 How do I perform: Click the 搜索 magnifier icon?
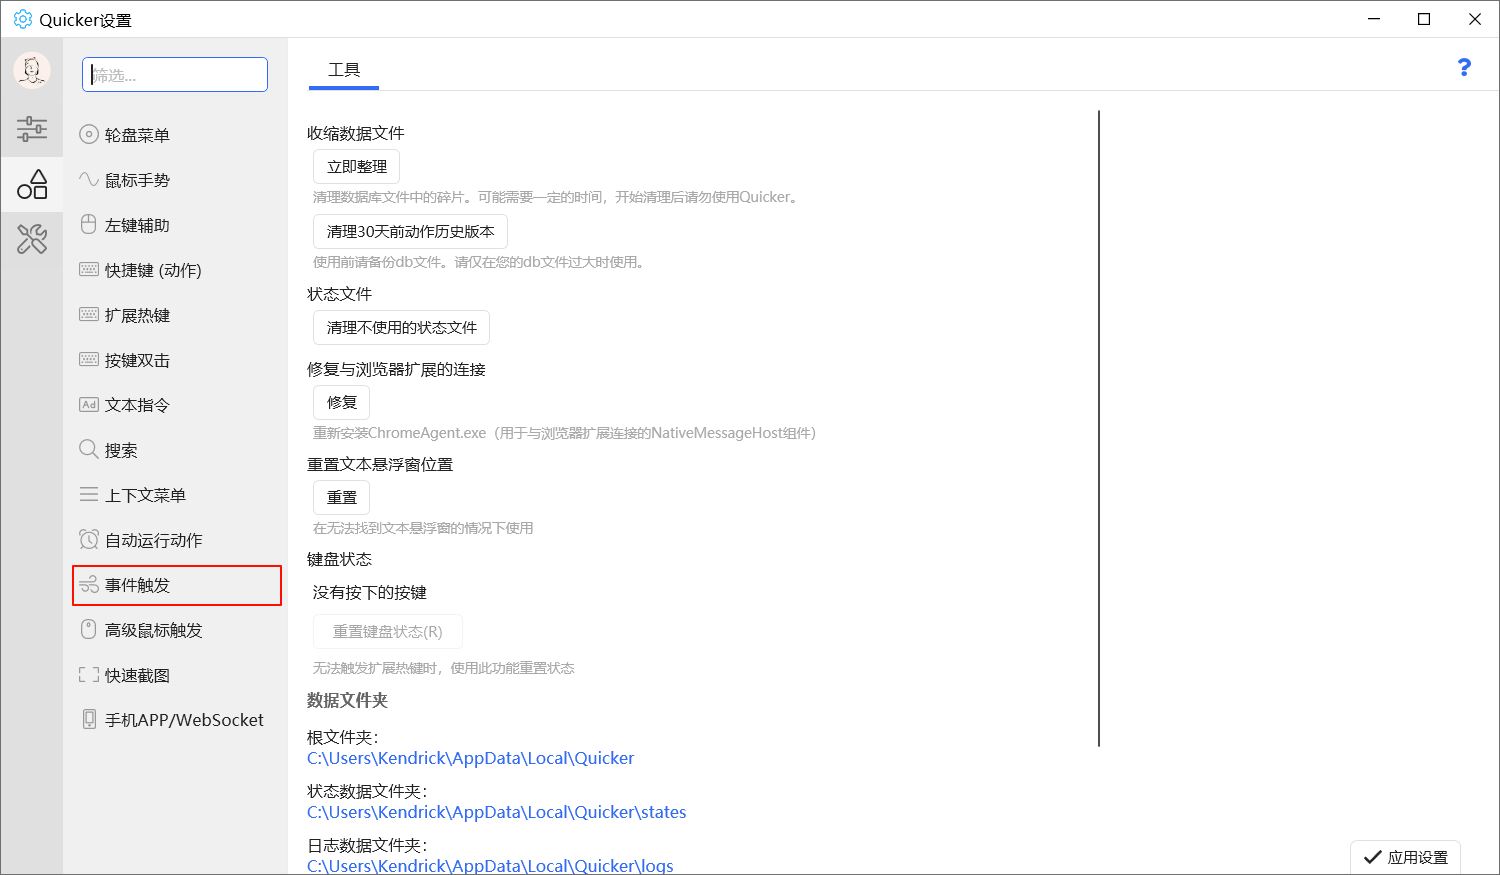coord(89,449)
